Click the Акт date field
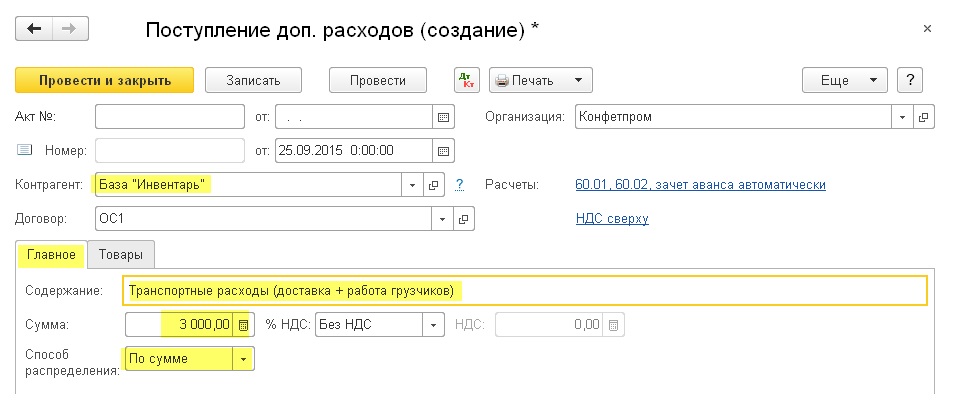This screenshot has width=956, height=405. coord(354,116)
